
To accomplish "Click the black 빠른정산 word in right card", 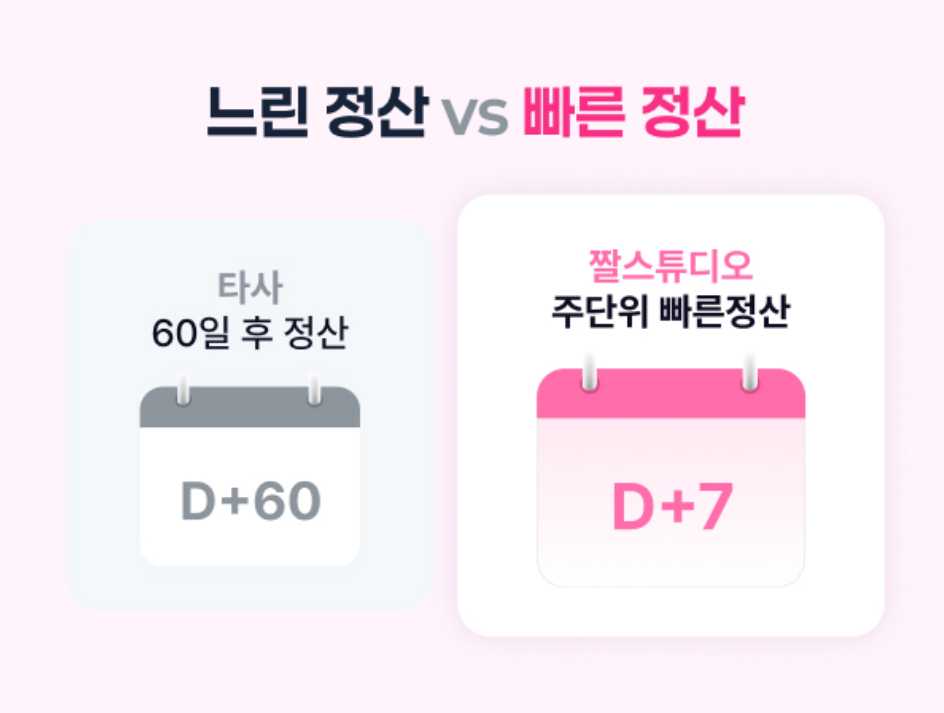I will coord(724,312).
